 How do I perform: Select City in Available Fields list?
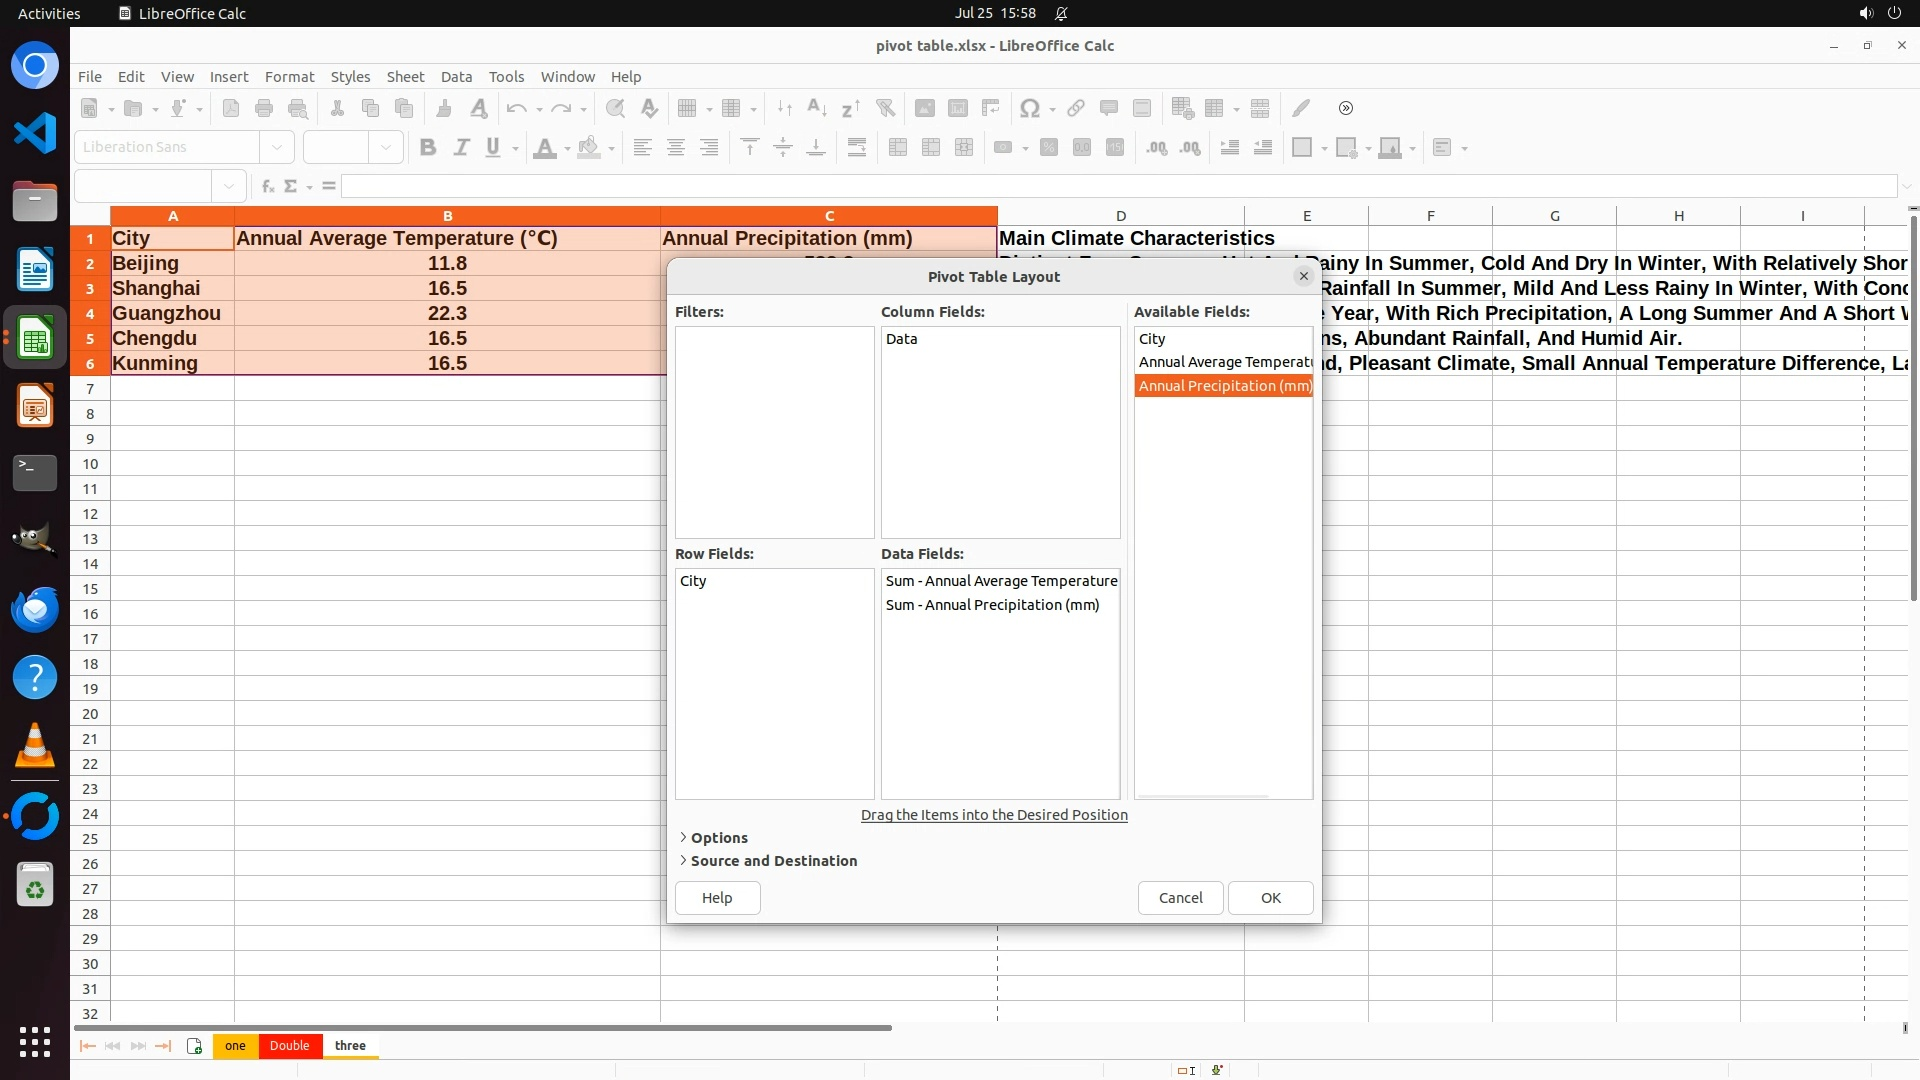pyautogui.click(x=1152, y=339)
